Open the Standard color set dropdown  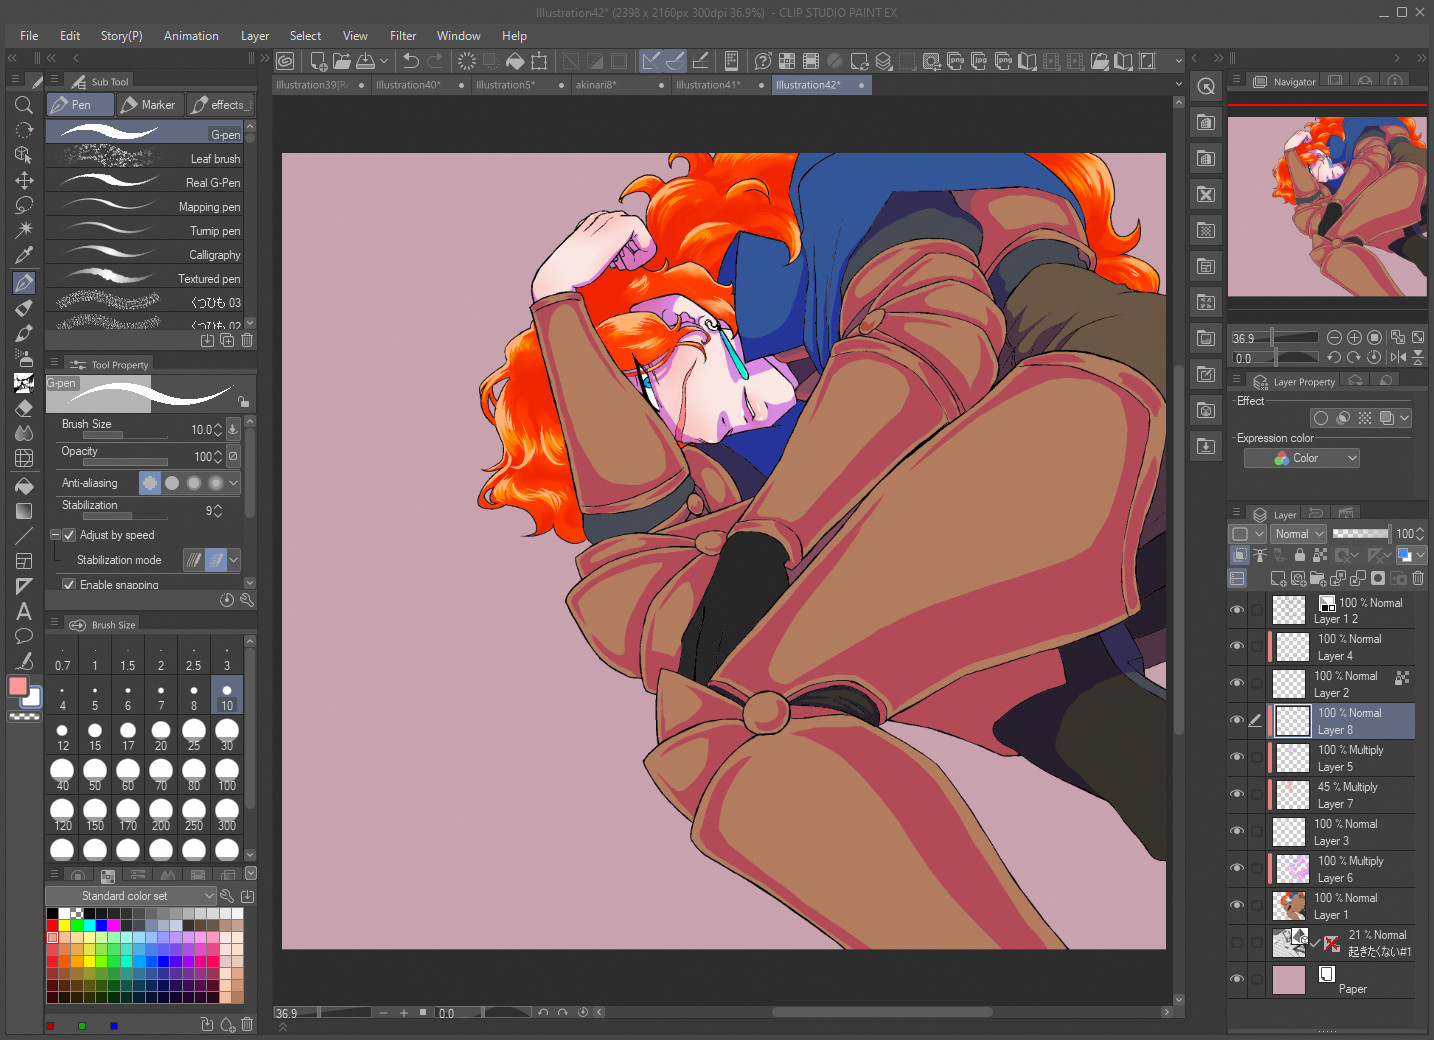pos(132,896)
